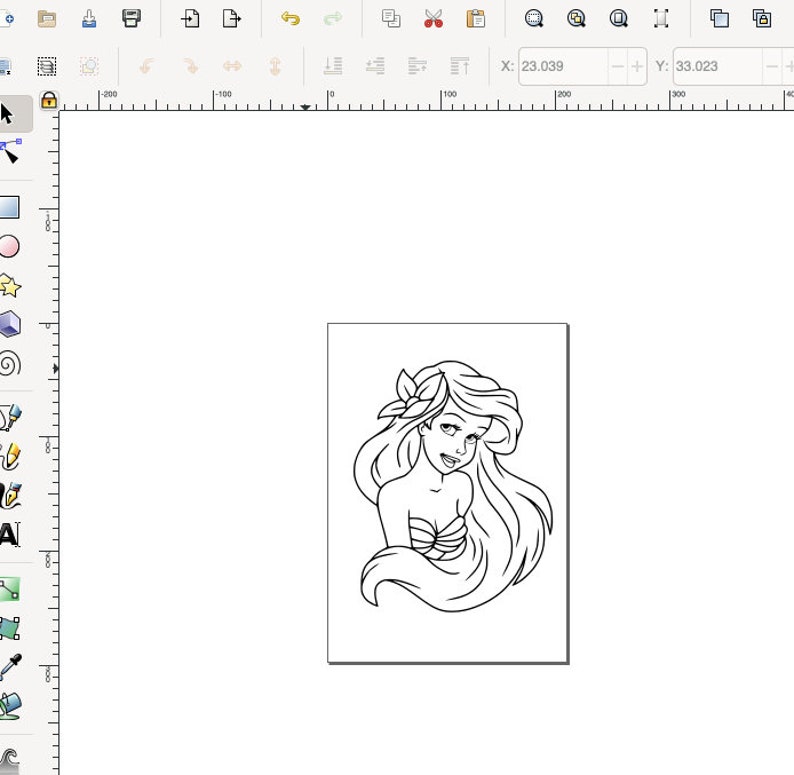794x775 pixels.
Task: Rotate selection clockwise icon
Action: 190,66
